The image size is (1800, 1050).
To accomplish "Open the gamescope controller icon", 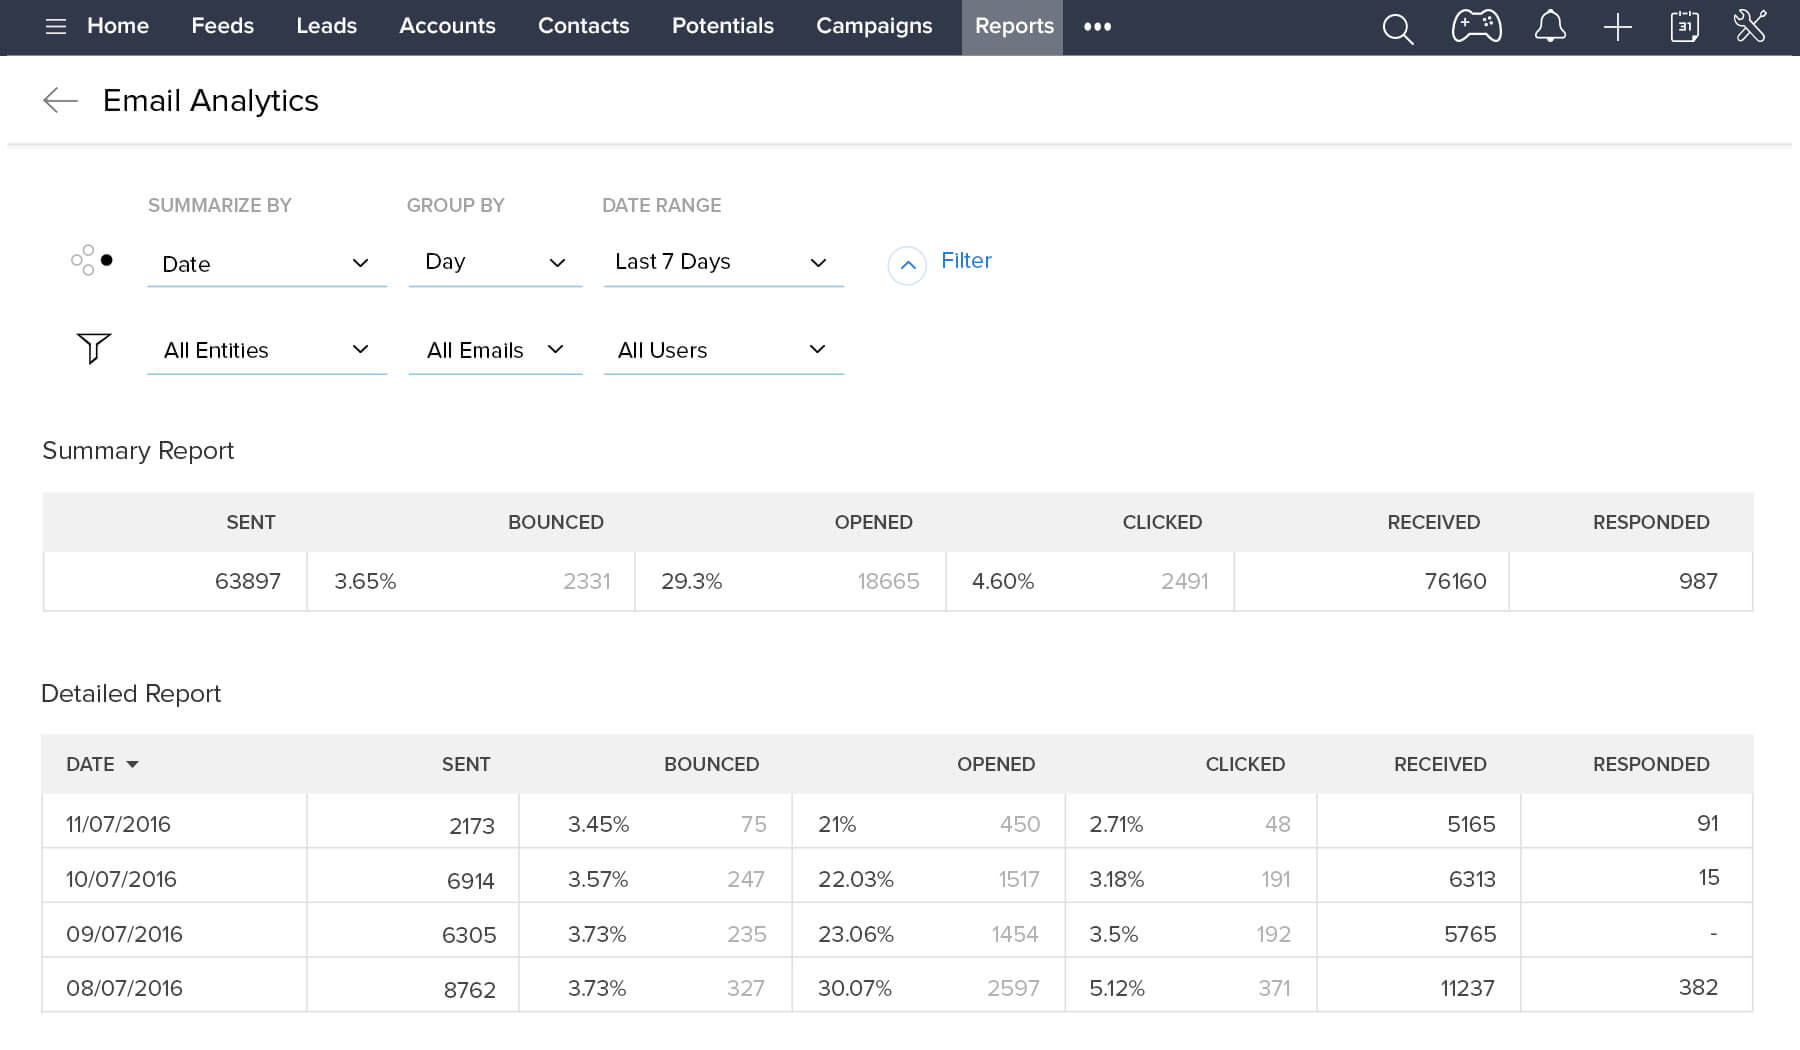I will click(1476, 27).
